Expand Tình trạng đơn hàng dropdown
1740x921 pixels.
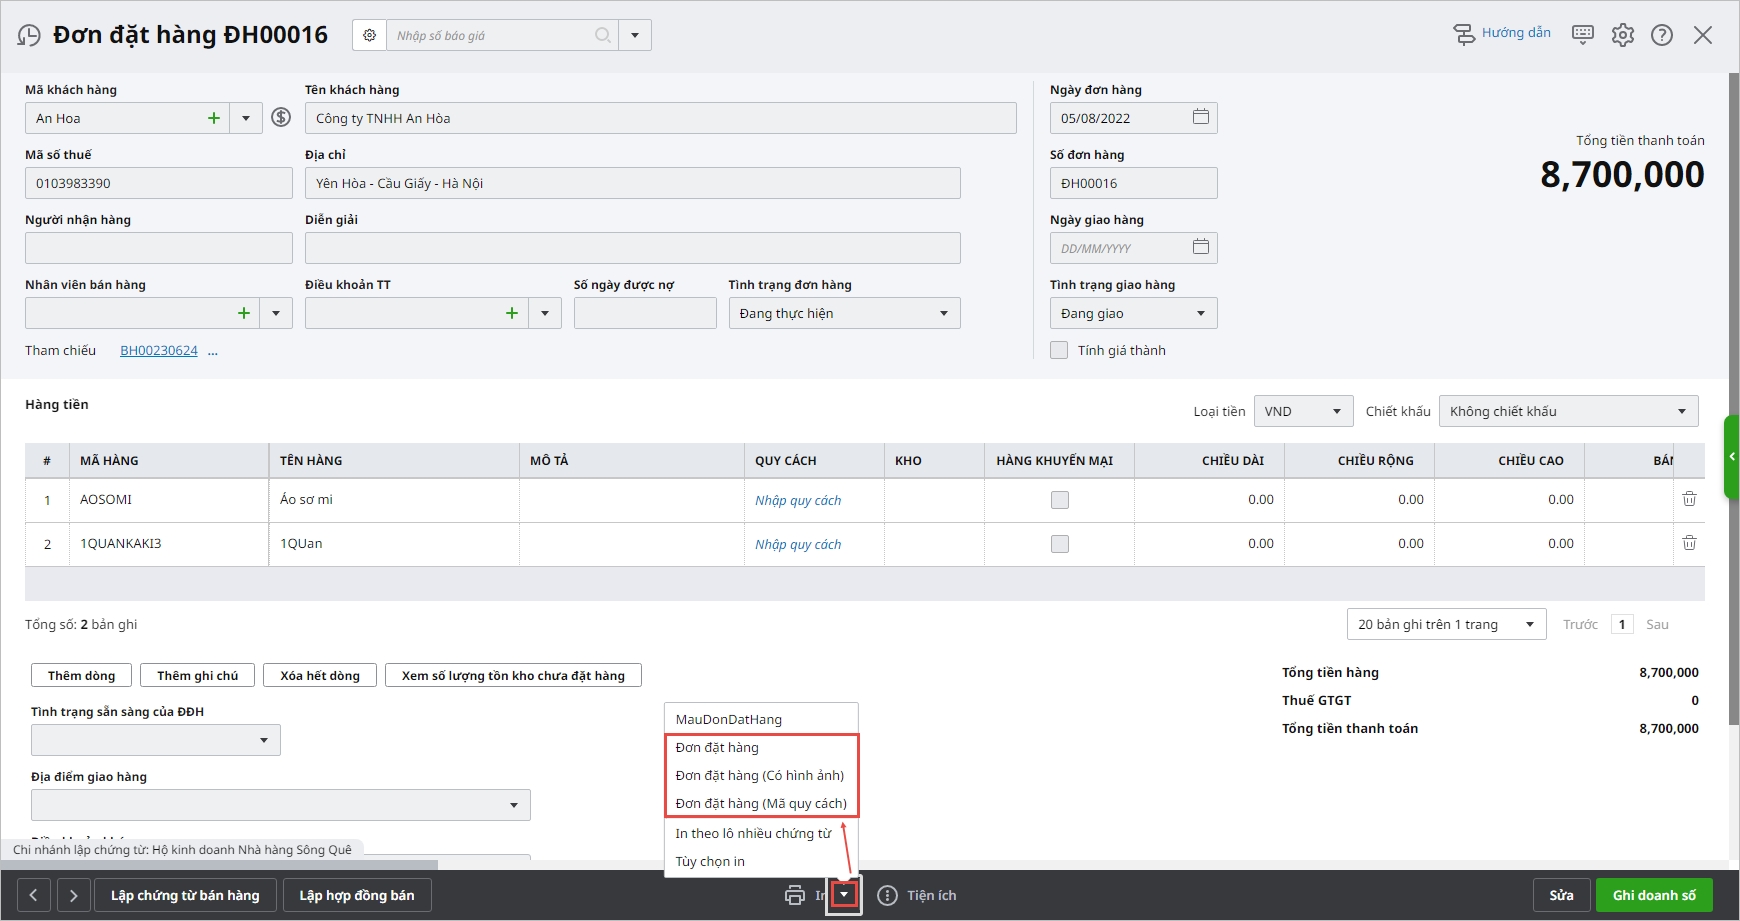click(943, 313)
